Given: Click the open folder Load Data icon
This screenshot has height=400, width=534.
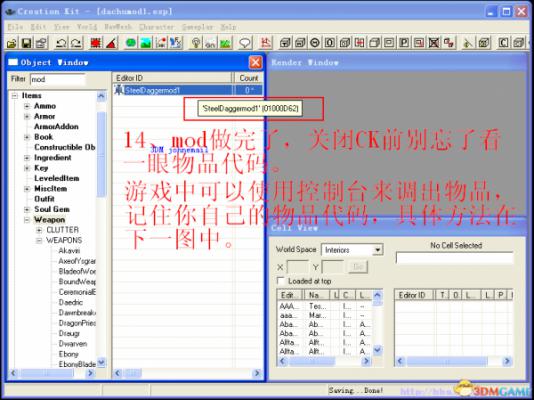Looking at the screenshot, I should tap(12, 43).
